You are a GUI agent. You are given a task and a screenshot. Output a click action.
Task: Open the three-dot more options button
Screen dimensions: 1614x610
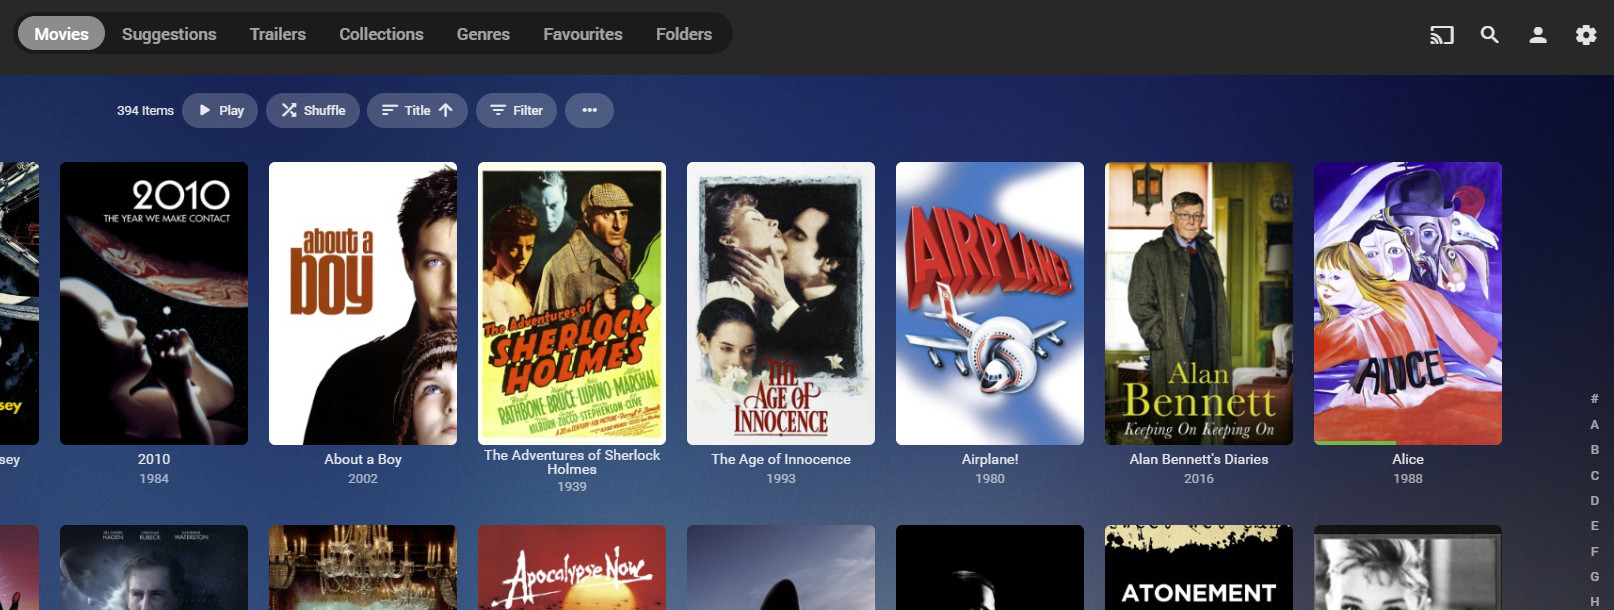[x=589, y=110]
